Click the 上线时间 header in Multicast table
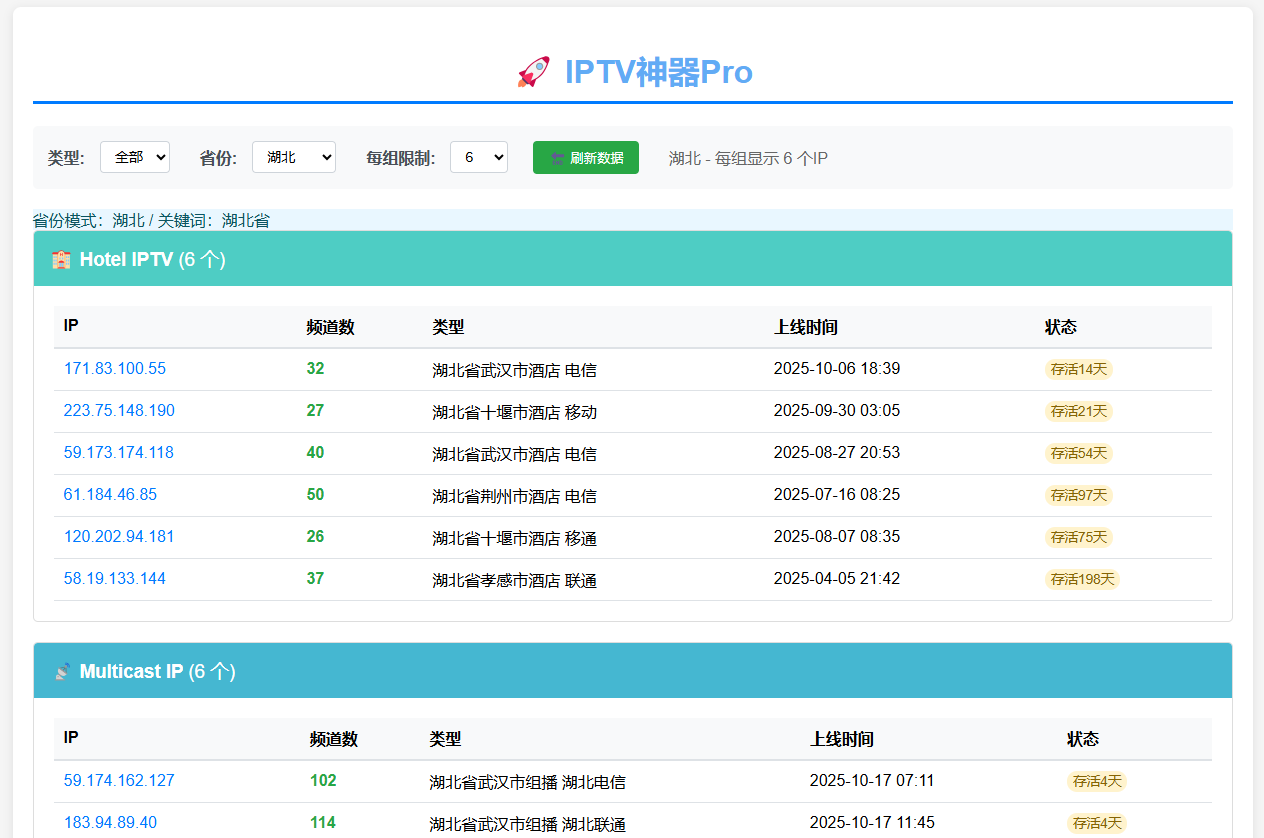This screenshot has width=1264, height=838. (x=841, y=739)
